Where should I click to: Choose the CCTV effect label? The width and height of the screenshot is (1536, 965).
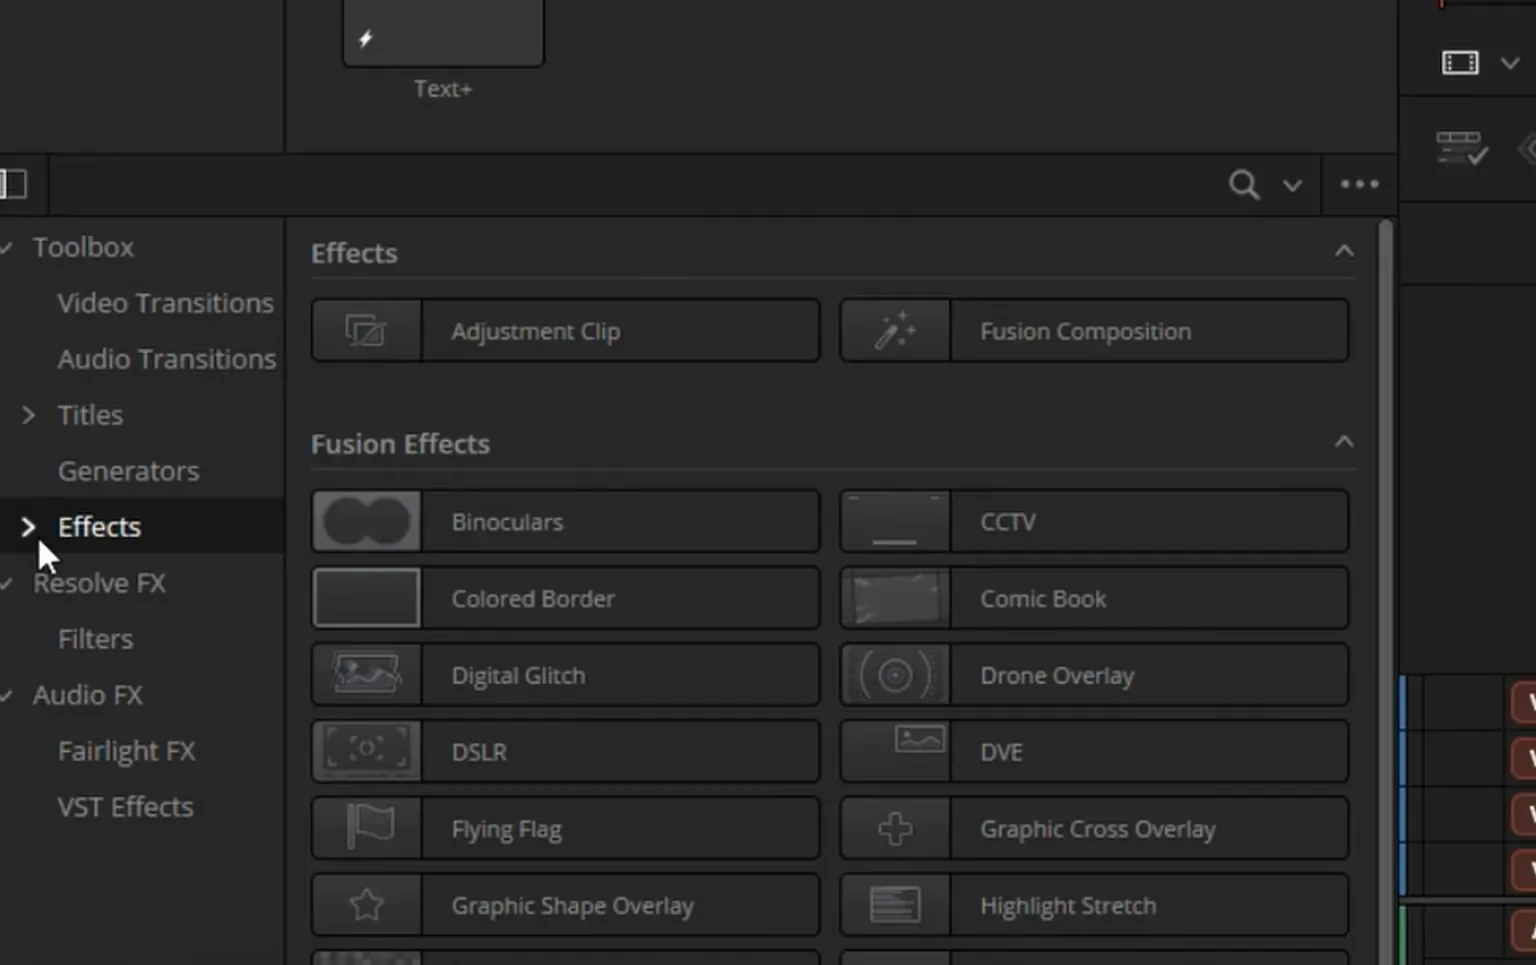[x=1008, y=522]
